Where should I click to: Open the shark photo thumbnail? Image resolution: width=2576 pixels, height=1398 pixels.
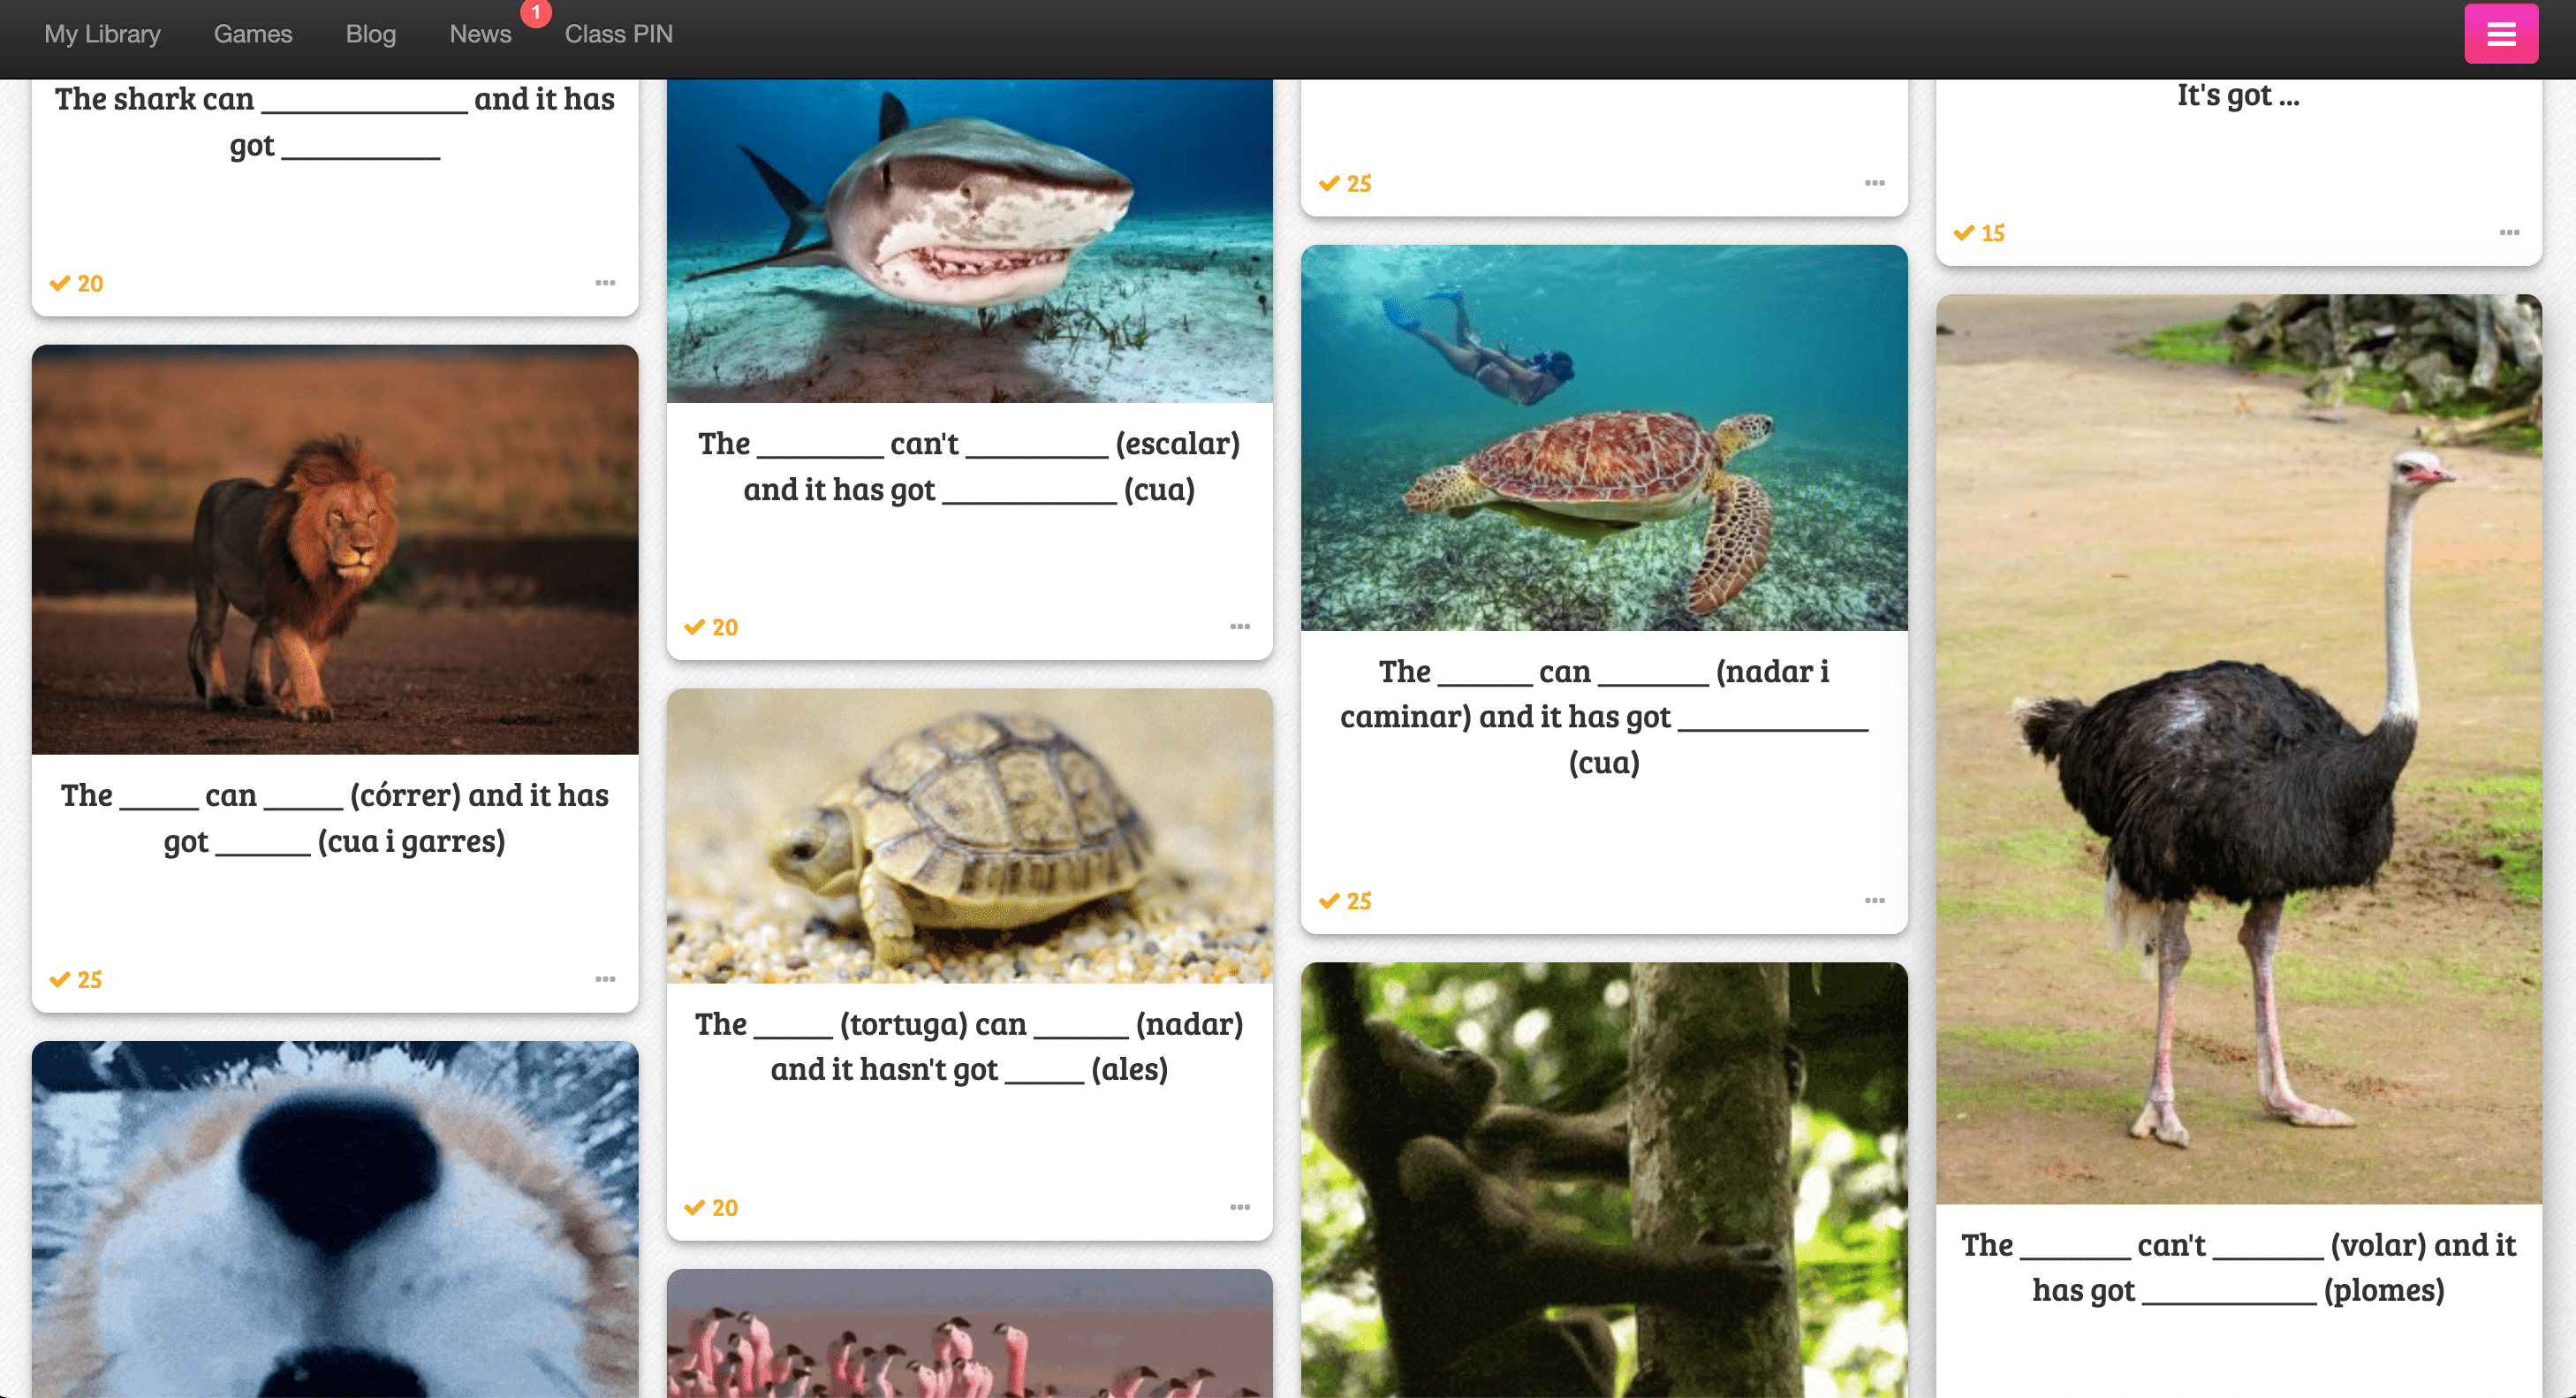click(x=970, y=241)
